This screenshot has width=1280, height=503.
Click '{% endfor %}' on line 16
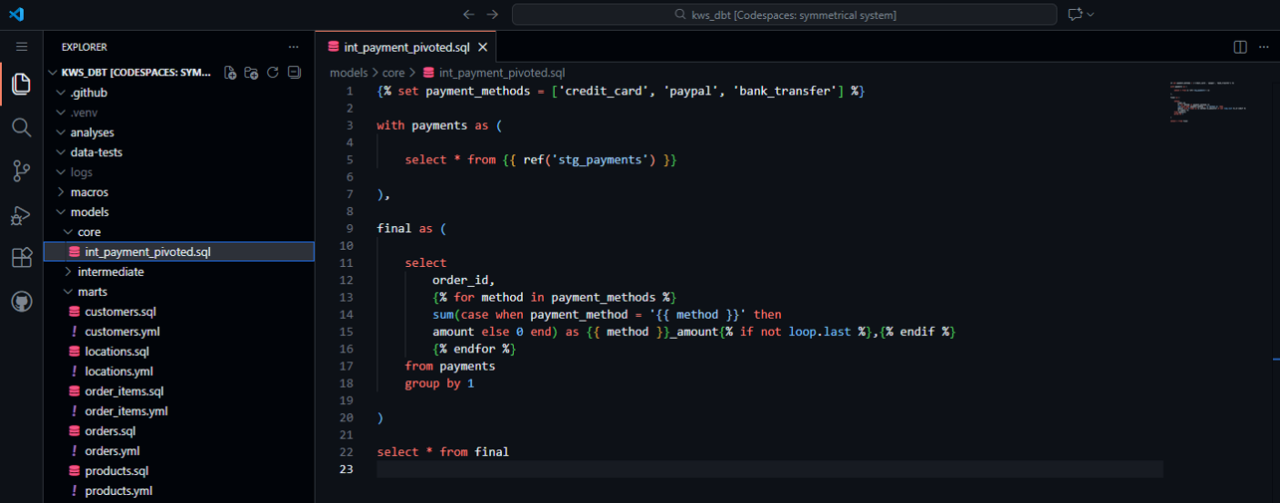pos(474,350)
